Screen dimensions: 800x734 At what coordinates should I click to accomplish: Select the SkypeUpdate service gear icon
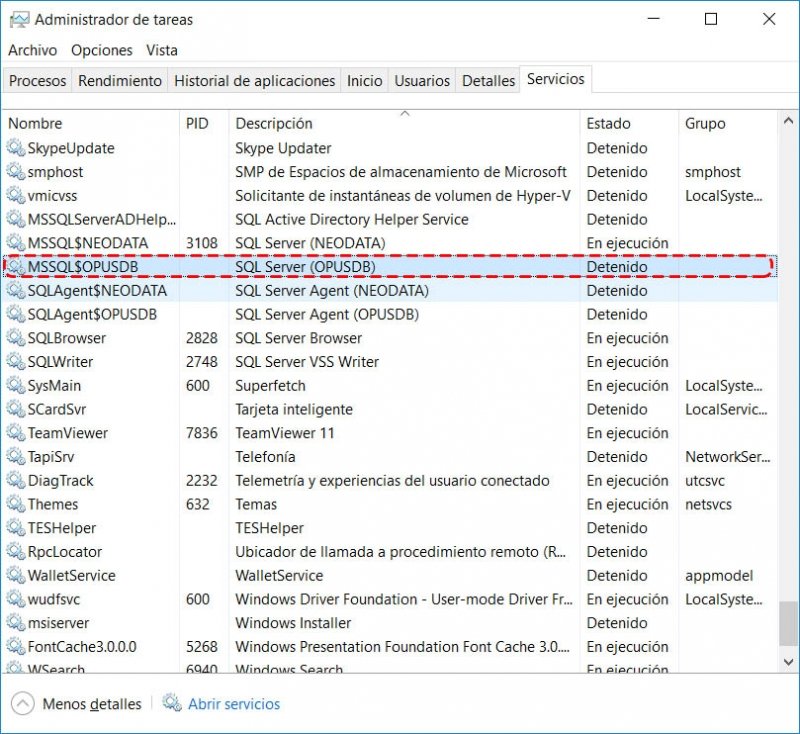15,148
